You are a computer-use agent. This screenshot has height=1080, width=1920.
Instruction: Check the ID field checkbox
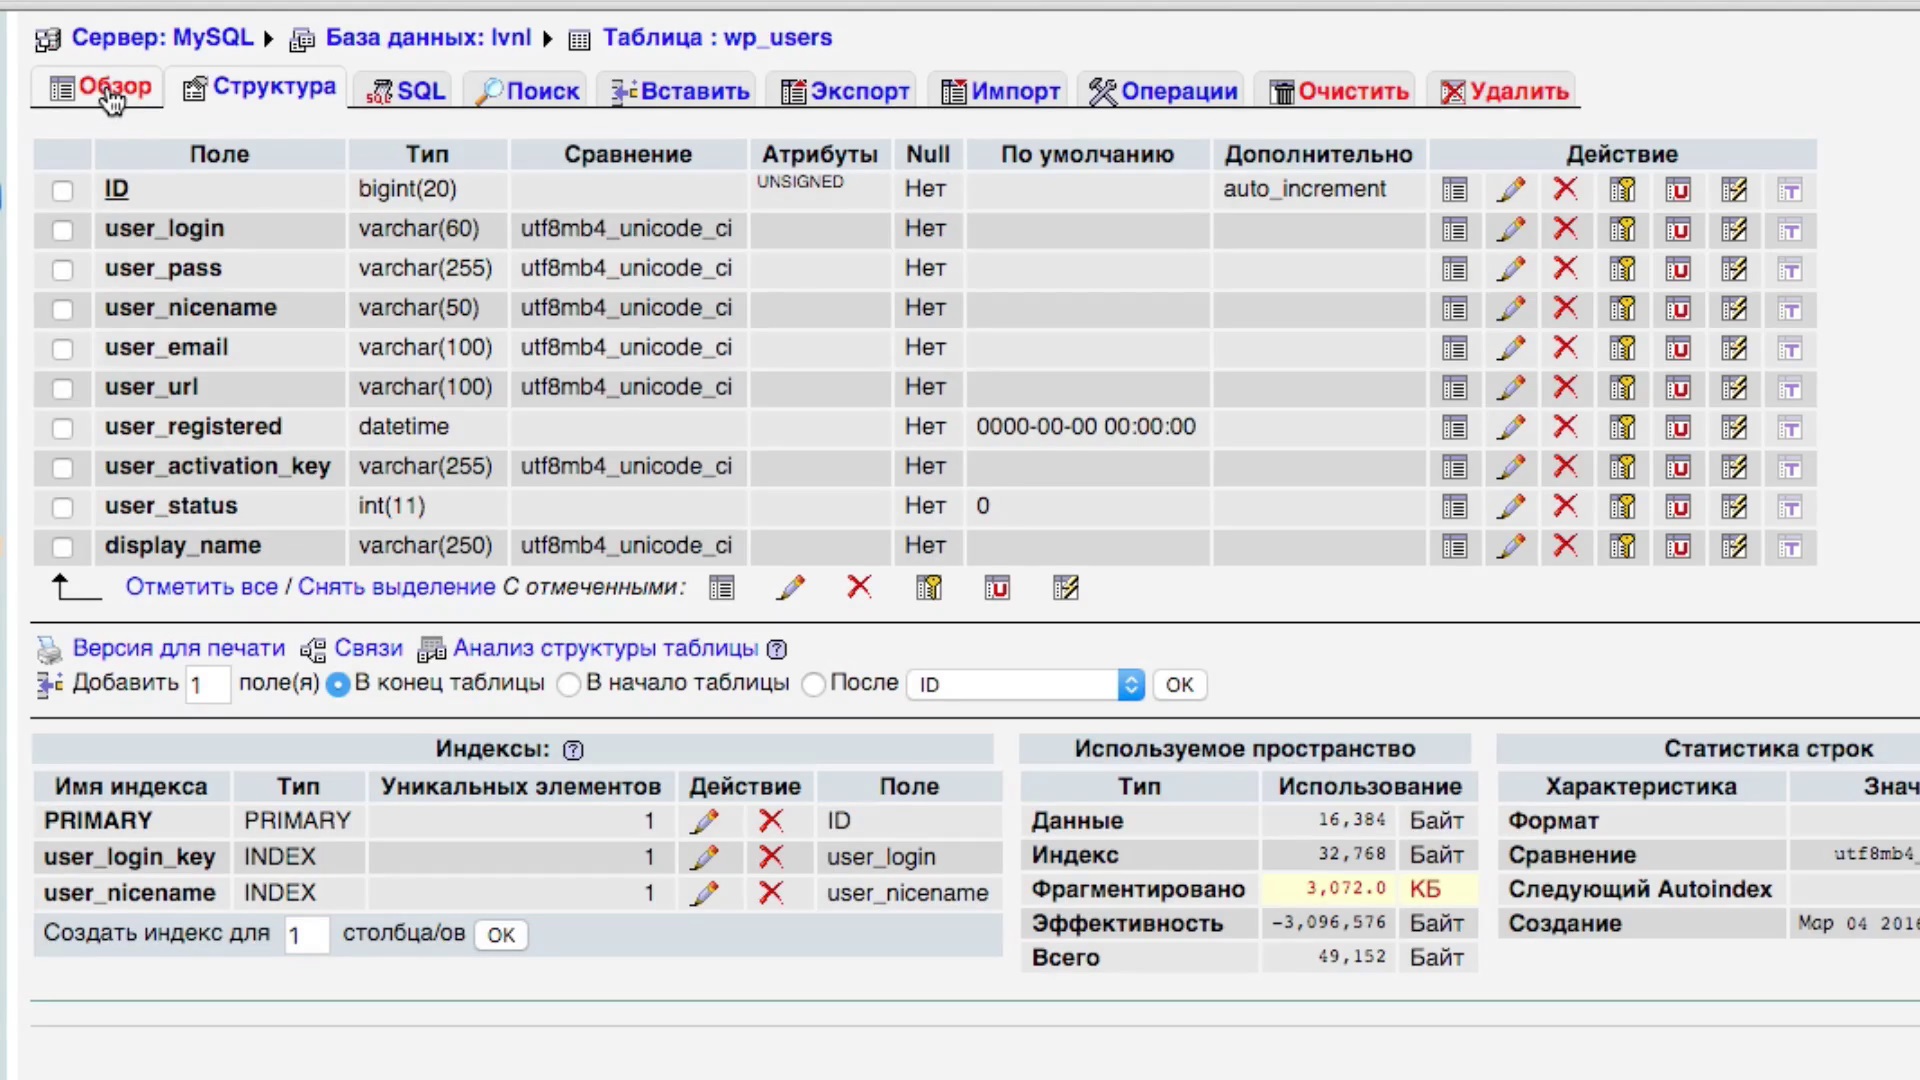(x=62, y=190)
